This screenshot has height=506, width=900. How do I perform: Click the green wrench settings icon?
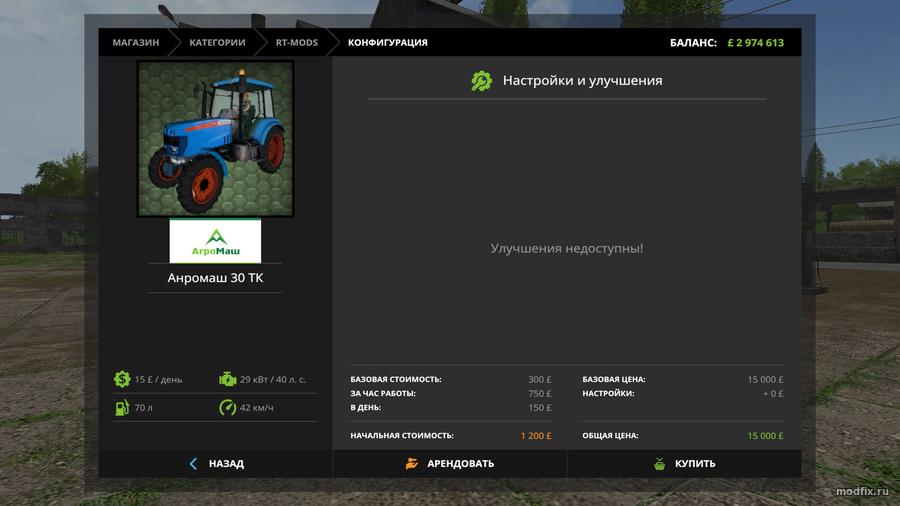(x=482, y=80)
